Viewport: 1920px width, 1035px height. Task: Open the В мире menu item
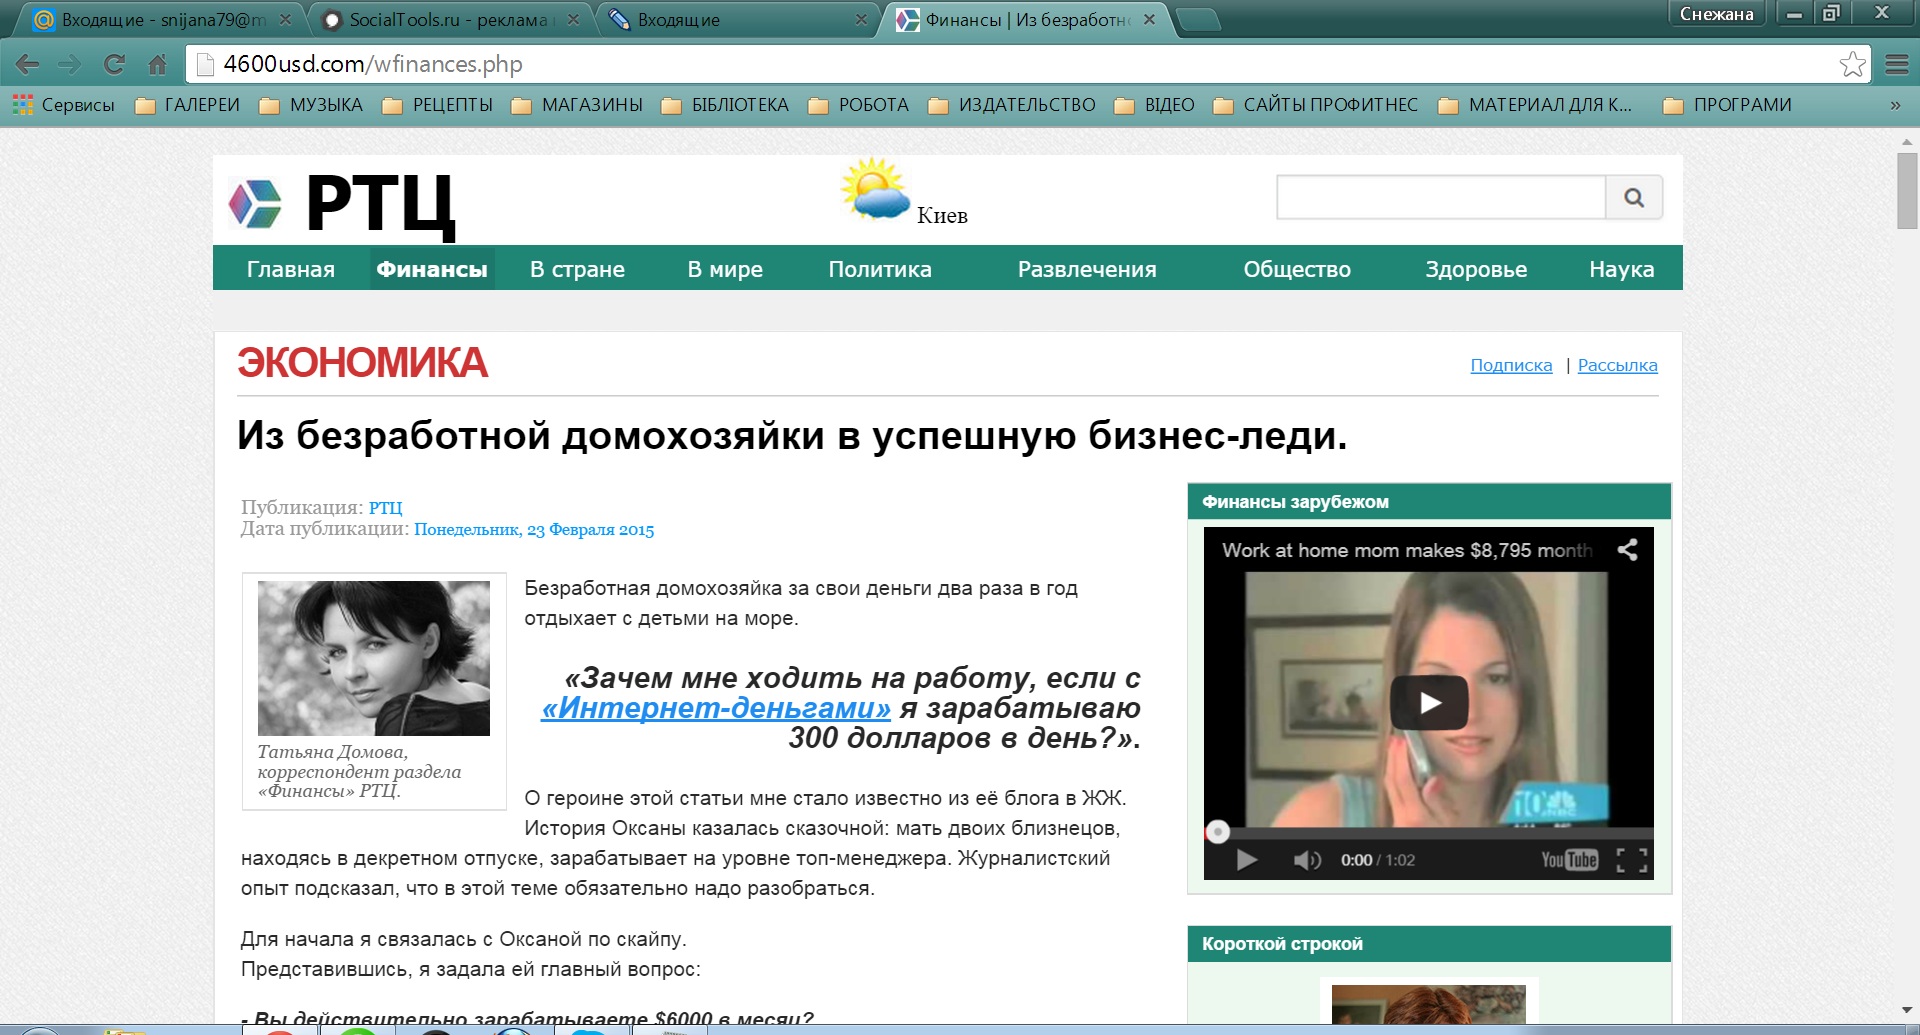point(725,269)
